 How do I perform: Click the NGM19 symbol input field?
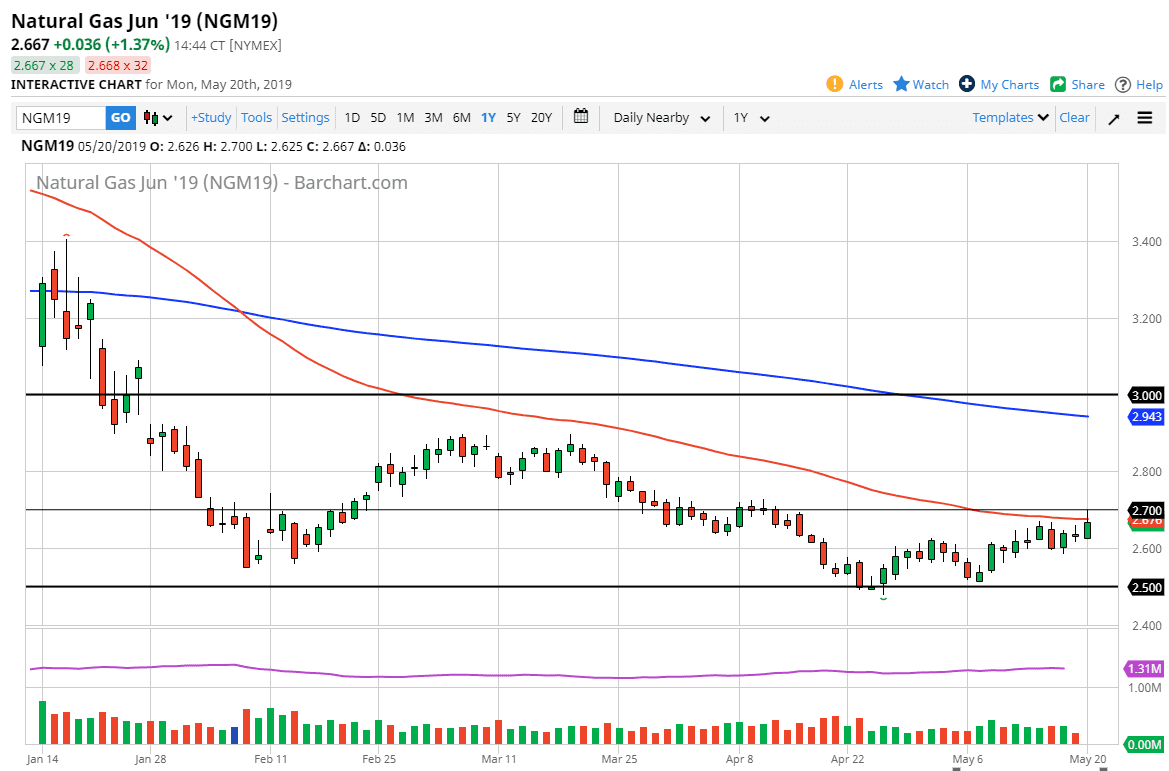tap(61, 118)
